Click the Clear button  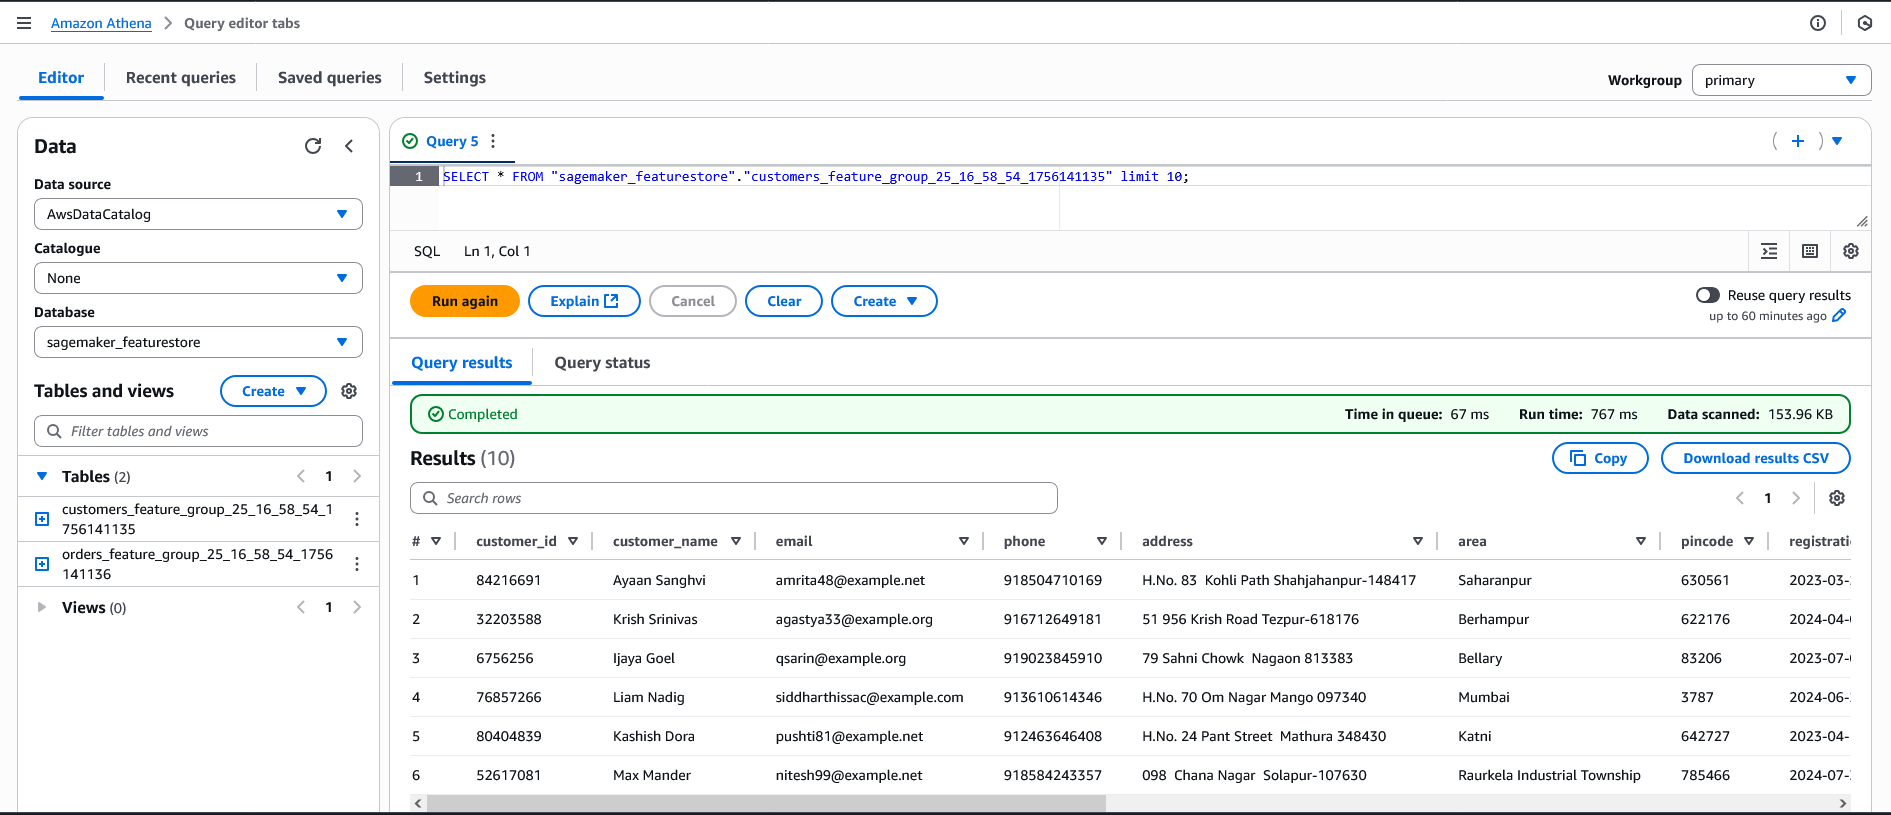click(x=784, y=301)
